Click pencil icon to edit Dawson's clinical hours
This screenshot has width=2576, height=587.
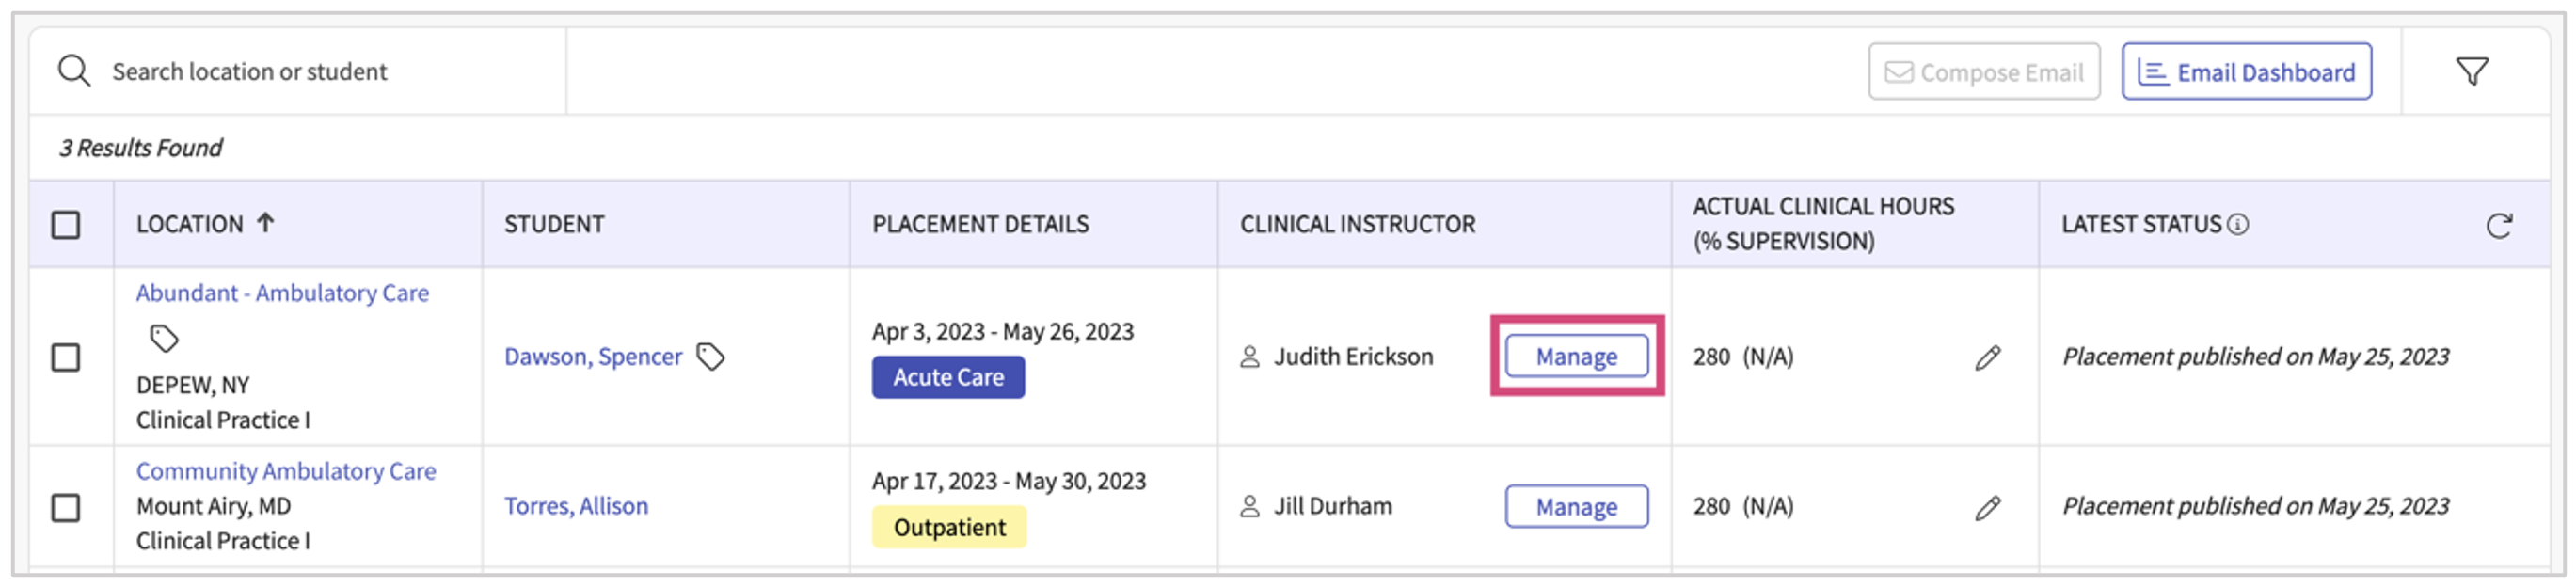pos(1987,358)
